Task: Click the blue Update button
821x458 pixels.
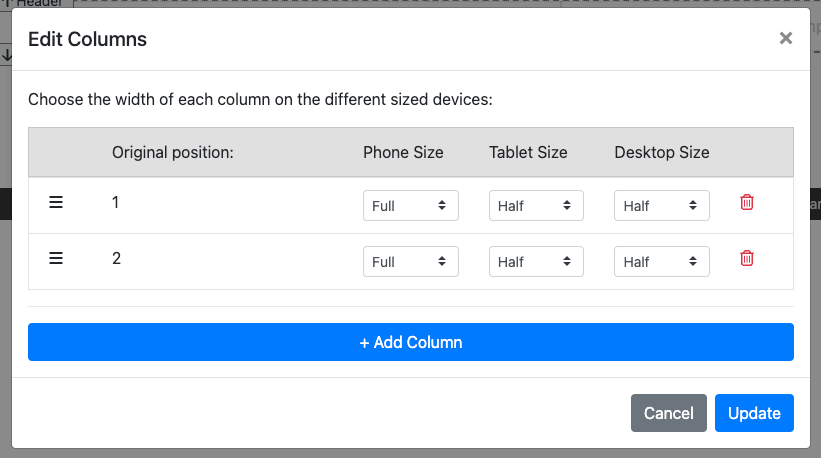Action: click(754, 413)
